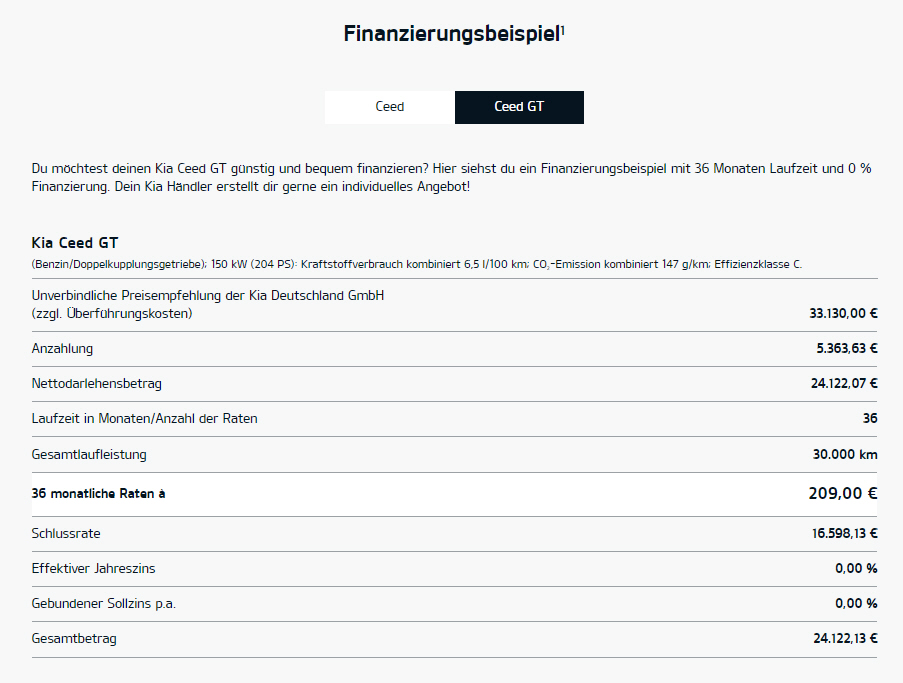Click the Anzahlung row label

pos(62,349)
